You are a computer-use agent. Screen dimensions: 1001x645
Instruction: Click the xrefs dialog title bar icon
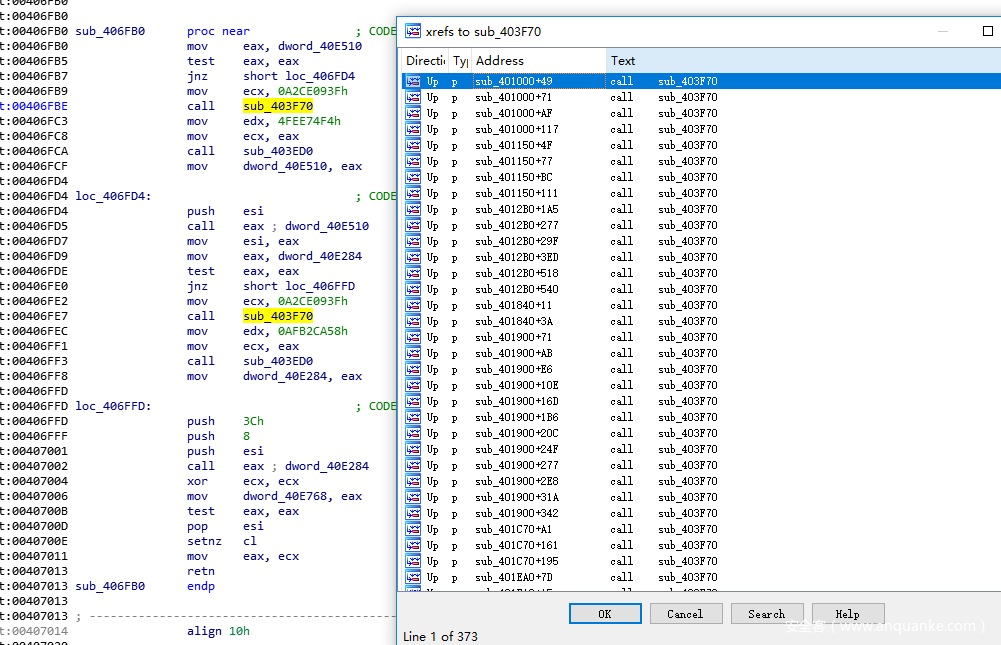click(x=412, y=31)
